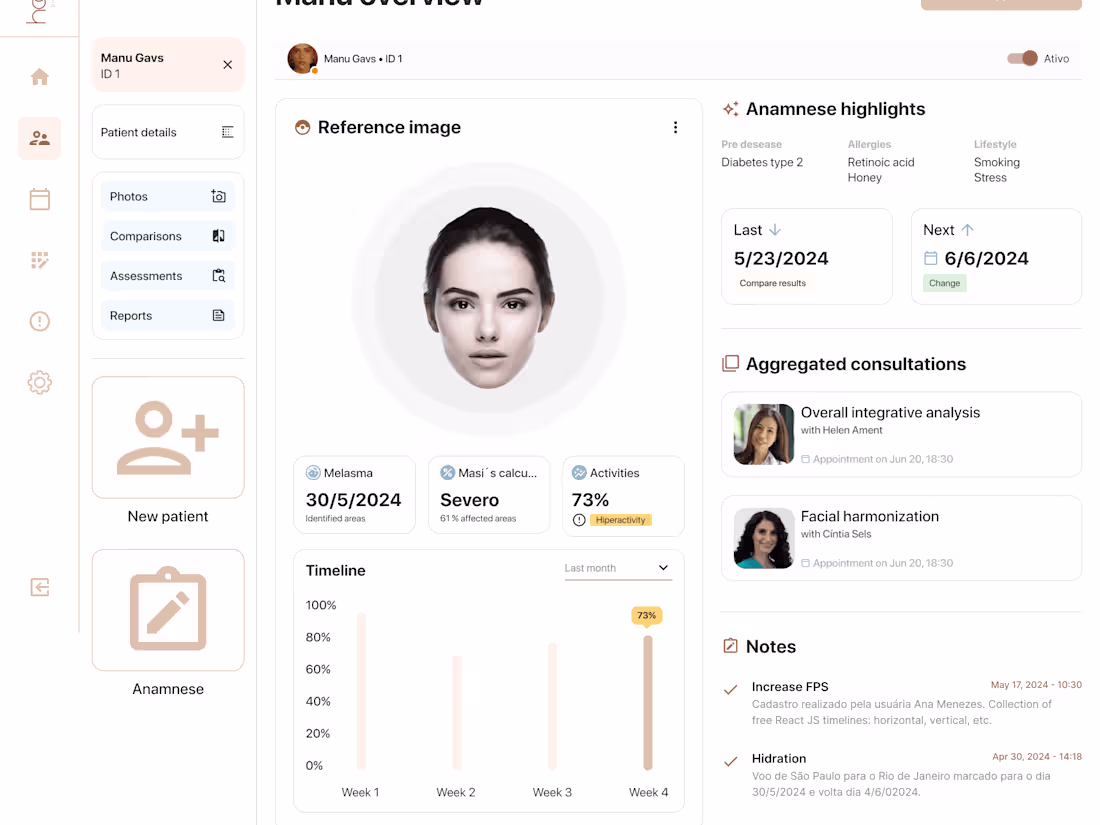
Task: Click the camera icon next to Photos
Action: tap(219, 196)
